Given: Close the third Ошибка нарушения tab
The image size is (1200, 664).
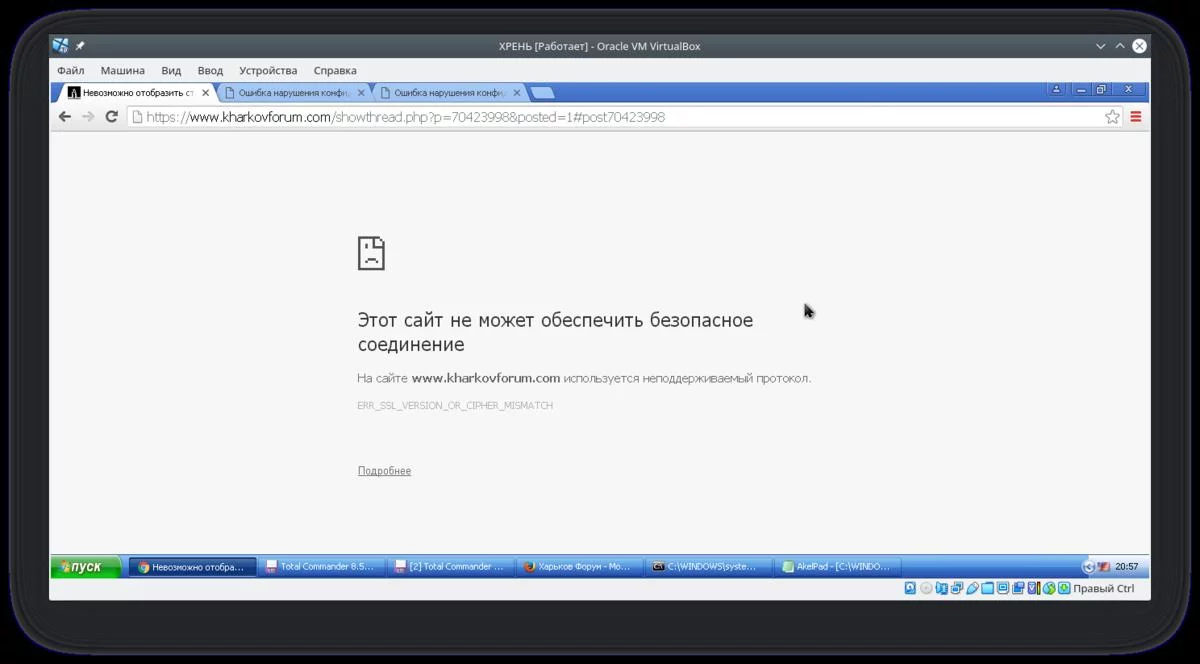Looking at the screenshot, I should point(517,93).
